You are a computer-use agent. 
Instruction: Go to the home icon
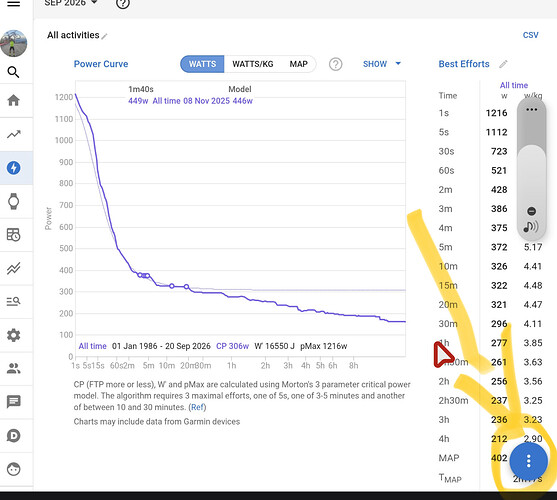[13, 100]
